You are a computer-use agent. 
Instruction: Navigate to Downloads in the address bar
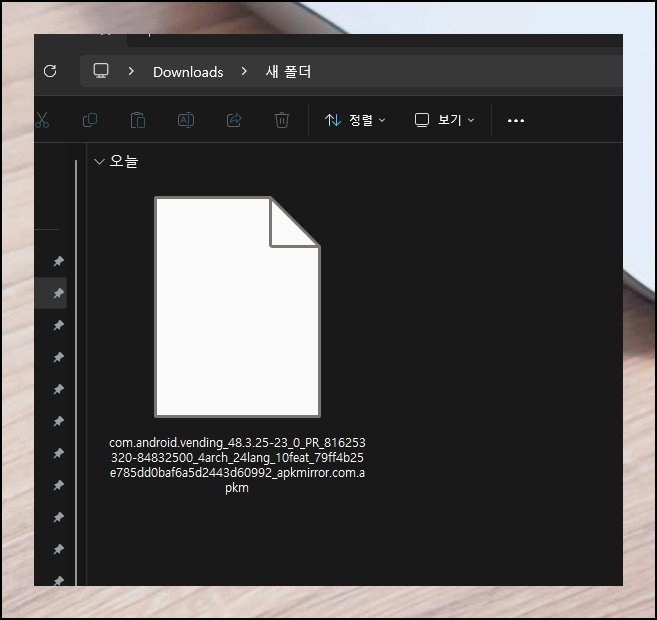pyautogui.click(x=188, y=72)
